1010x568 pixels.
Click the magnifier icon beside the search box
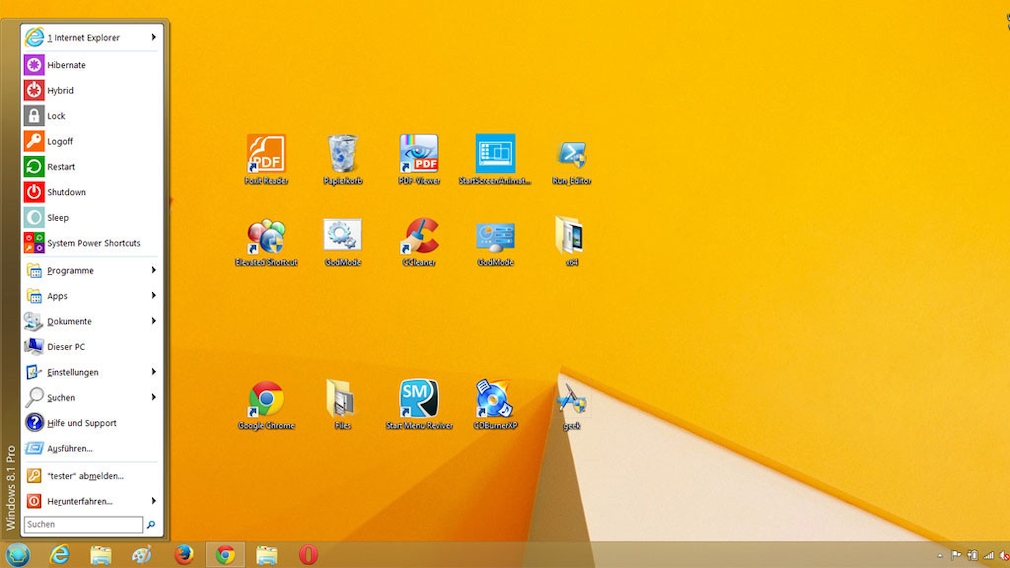coord(151,525)
